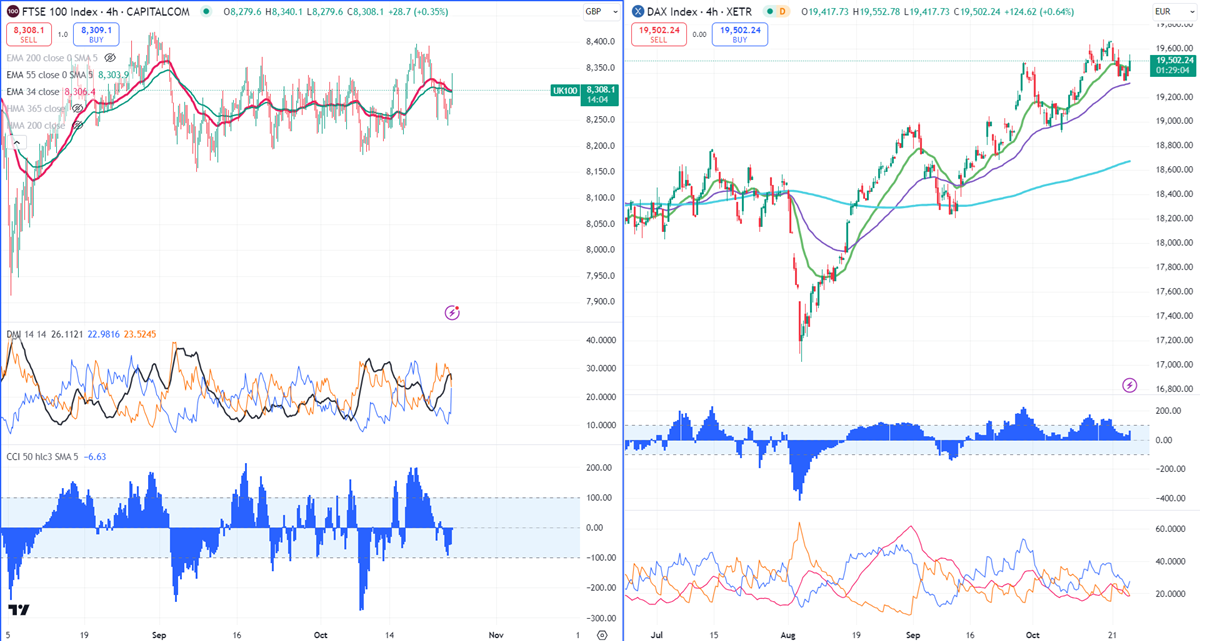Screen dimensions: 1209x641
Task: Click the Aug date on DAX time axis
Action: (787, 634)
